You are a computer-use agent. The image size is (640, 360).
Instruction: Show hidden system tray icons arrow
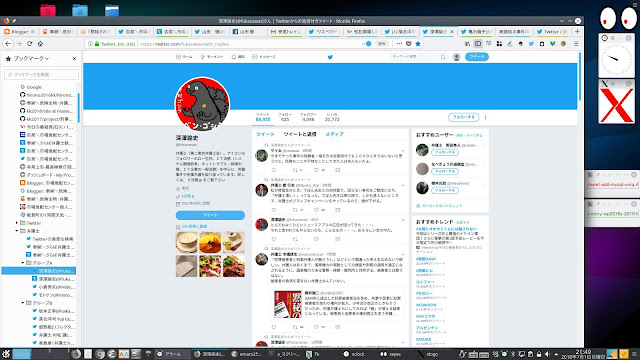(x=556, y=354)
